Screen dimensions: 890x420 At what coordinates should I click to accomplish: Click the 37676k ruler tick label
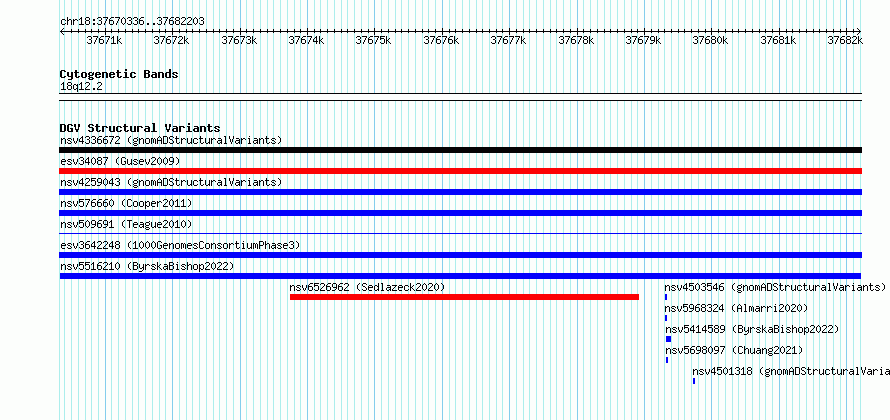point(441,40)
